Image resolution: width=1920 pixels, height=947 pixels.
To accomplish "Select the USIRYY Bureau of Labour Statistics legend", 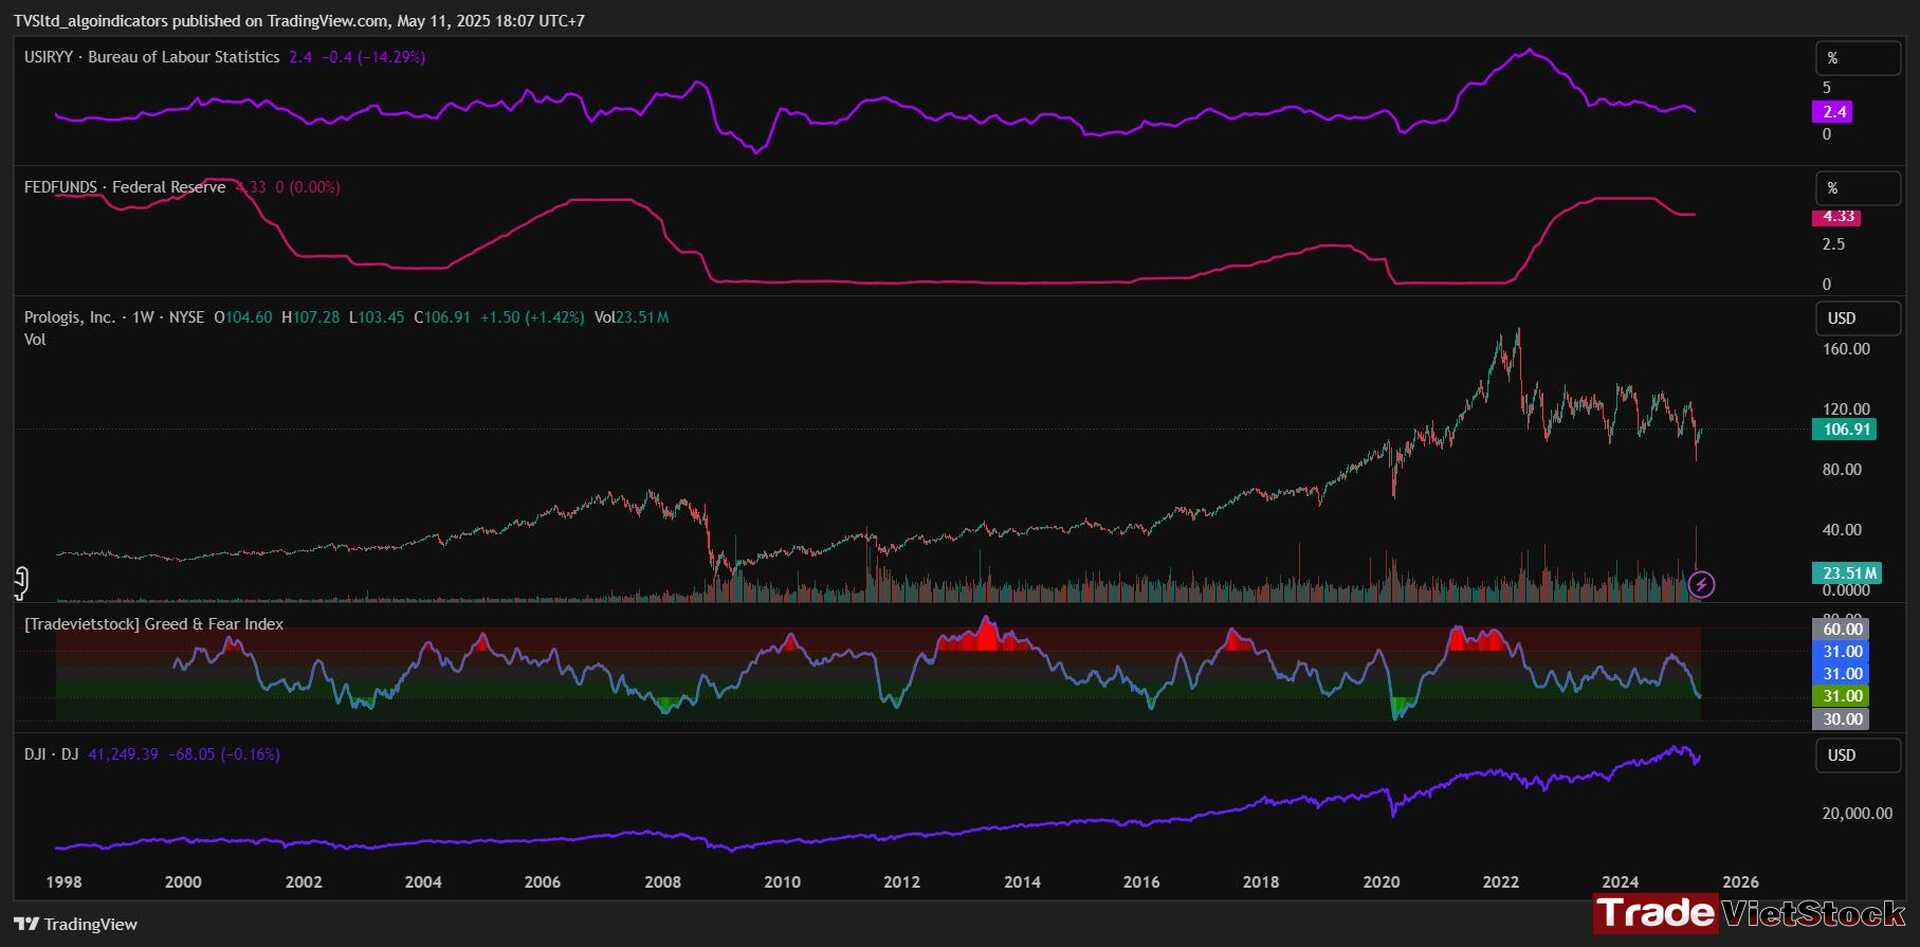I will tap(152, 57).
